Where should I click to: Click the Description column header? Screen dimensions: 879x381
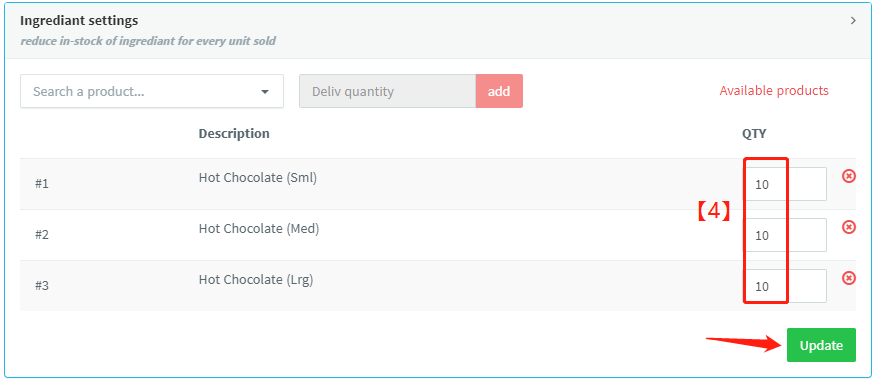pyautogui.click(x=234, y=133)
